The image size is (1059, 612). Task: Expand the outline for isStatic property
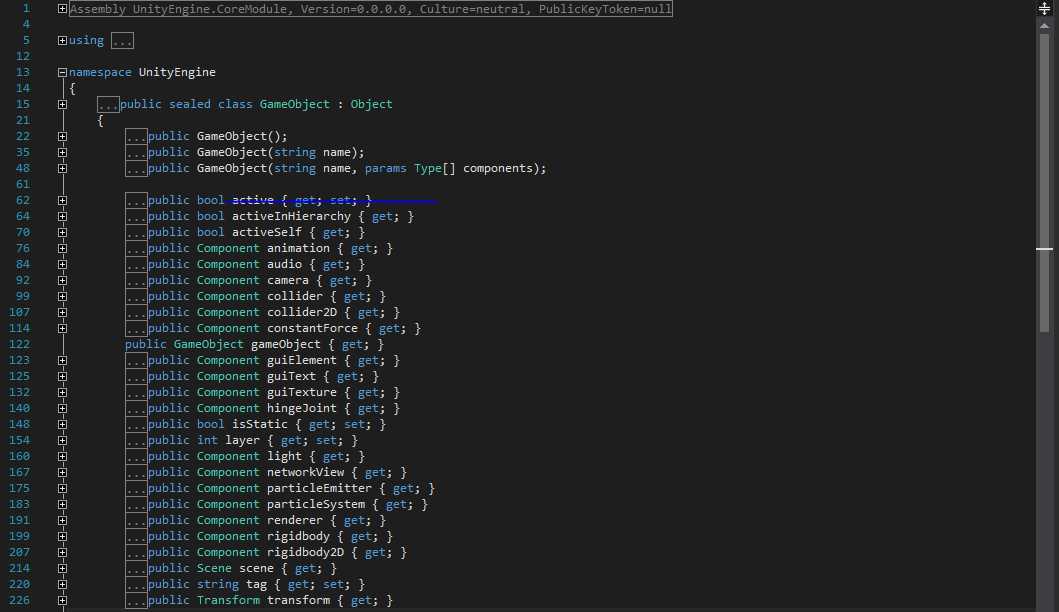coord(62,424)
